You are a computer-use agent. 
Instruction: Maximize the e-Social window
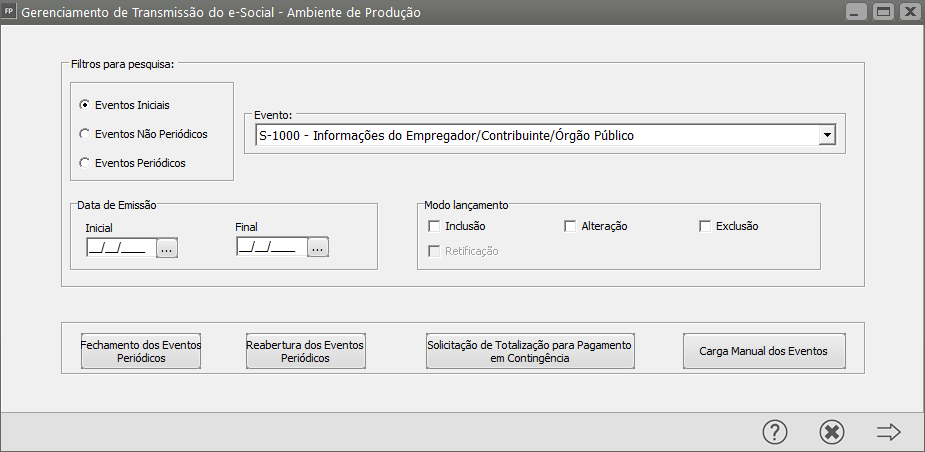(882, 12)
